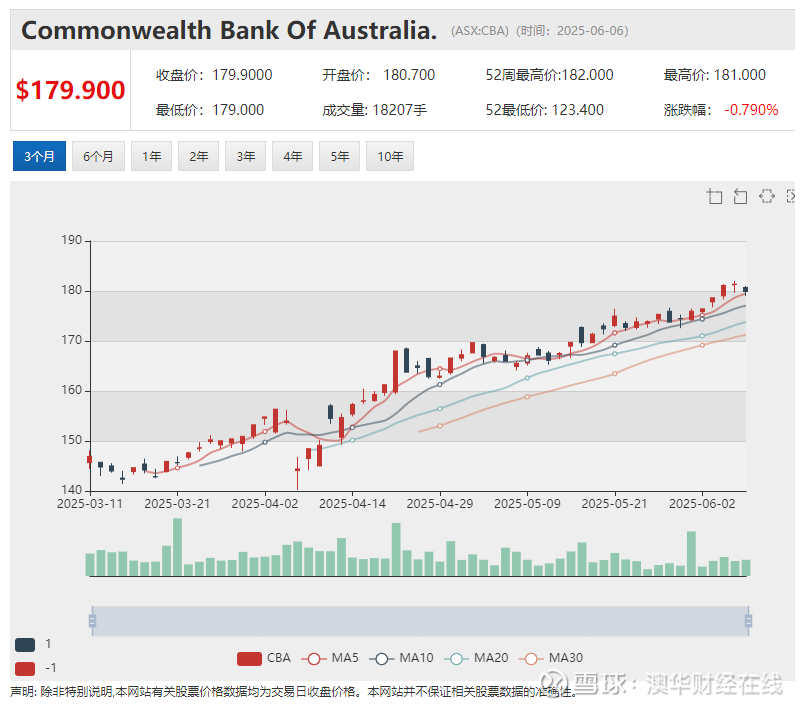Click the (ASX:CBA) ticker label
The height and width of the screenshot is (709, 807).
pos(480,31)
